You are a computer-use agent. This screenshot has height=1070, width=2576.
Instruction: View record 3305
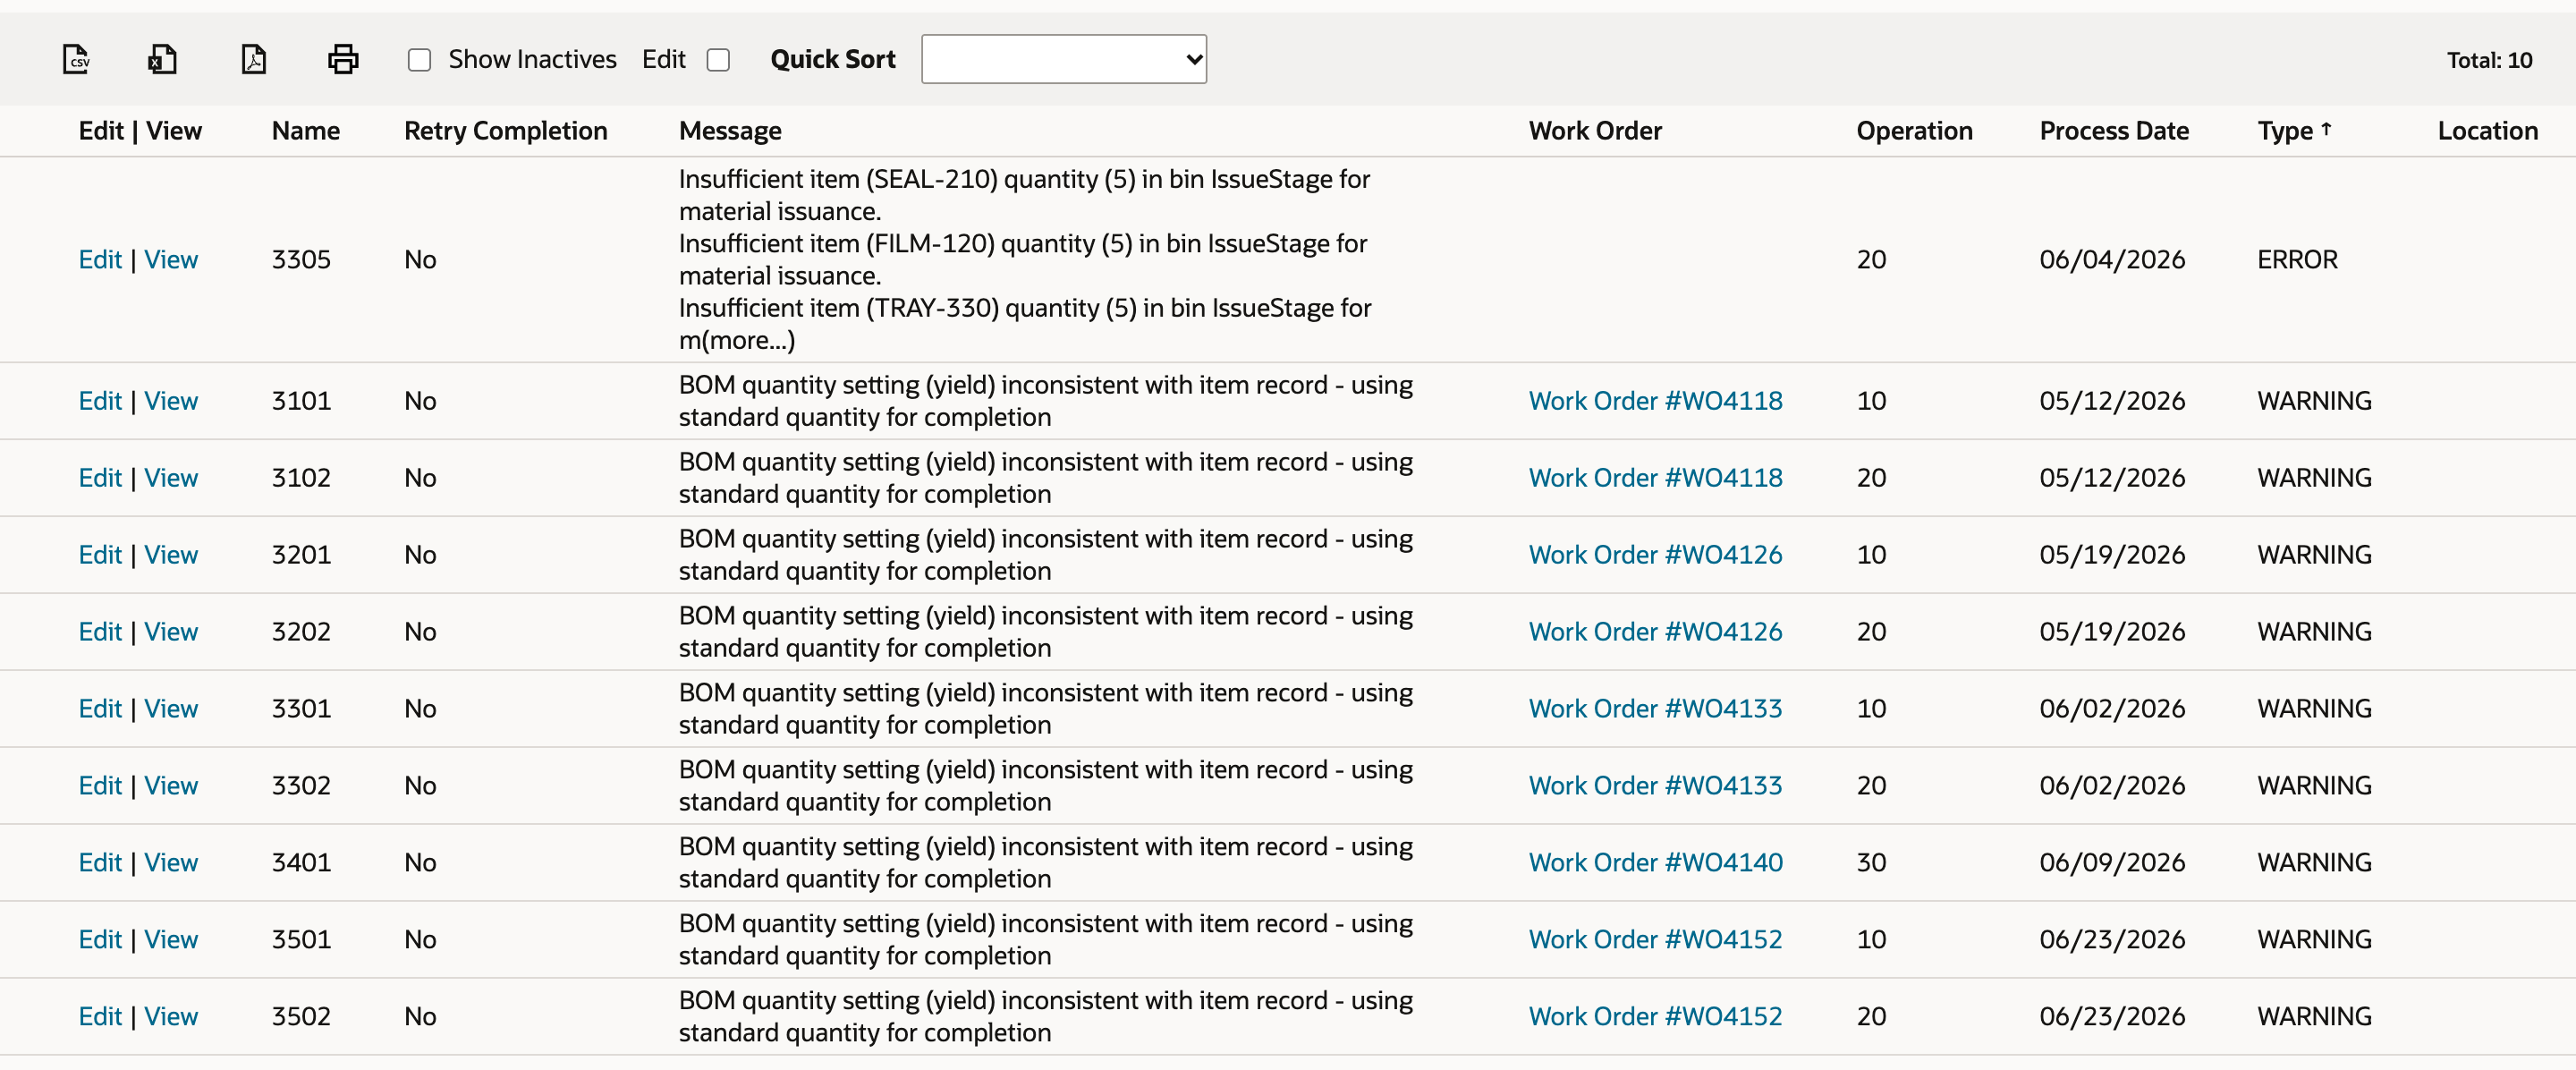171,260
